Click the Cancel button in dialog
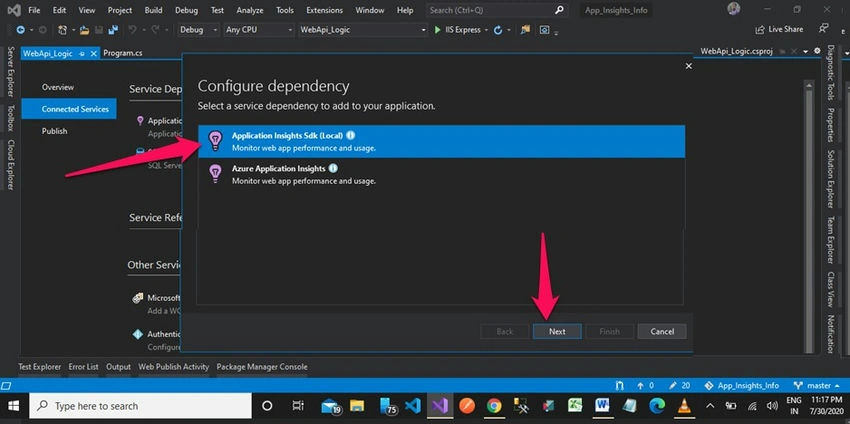 [662, 331]
